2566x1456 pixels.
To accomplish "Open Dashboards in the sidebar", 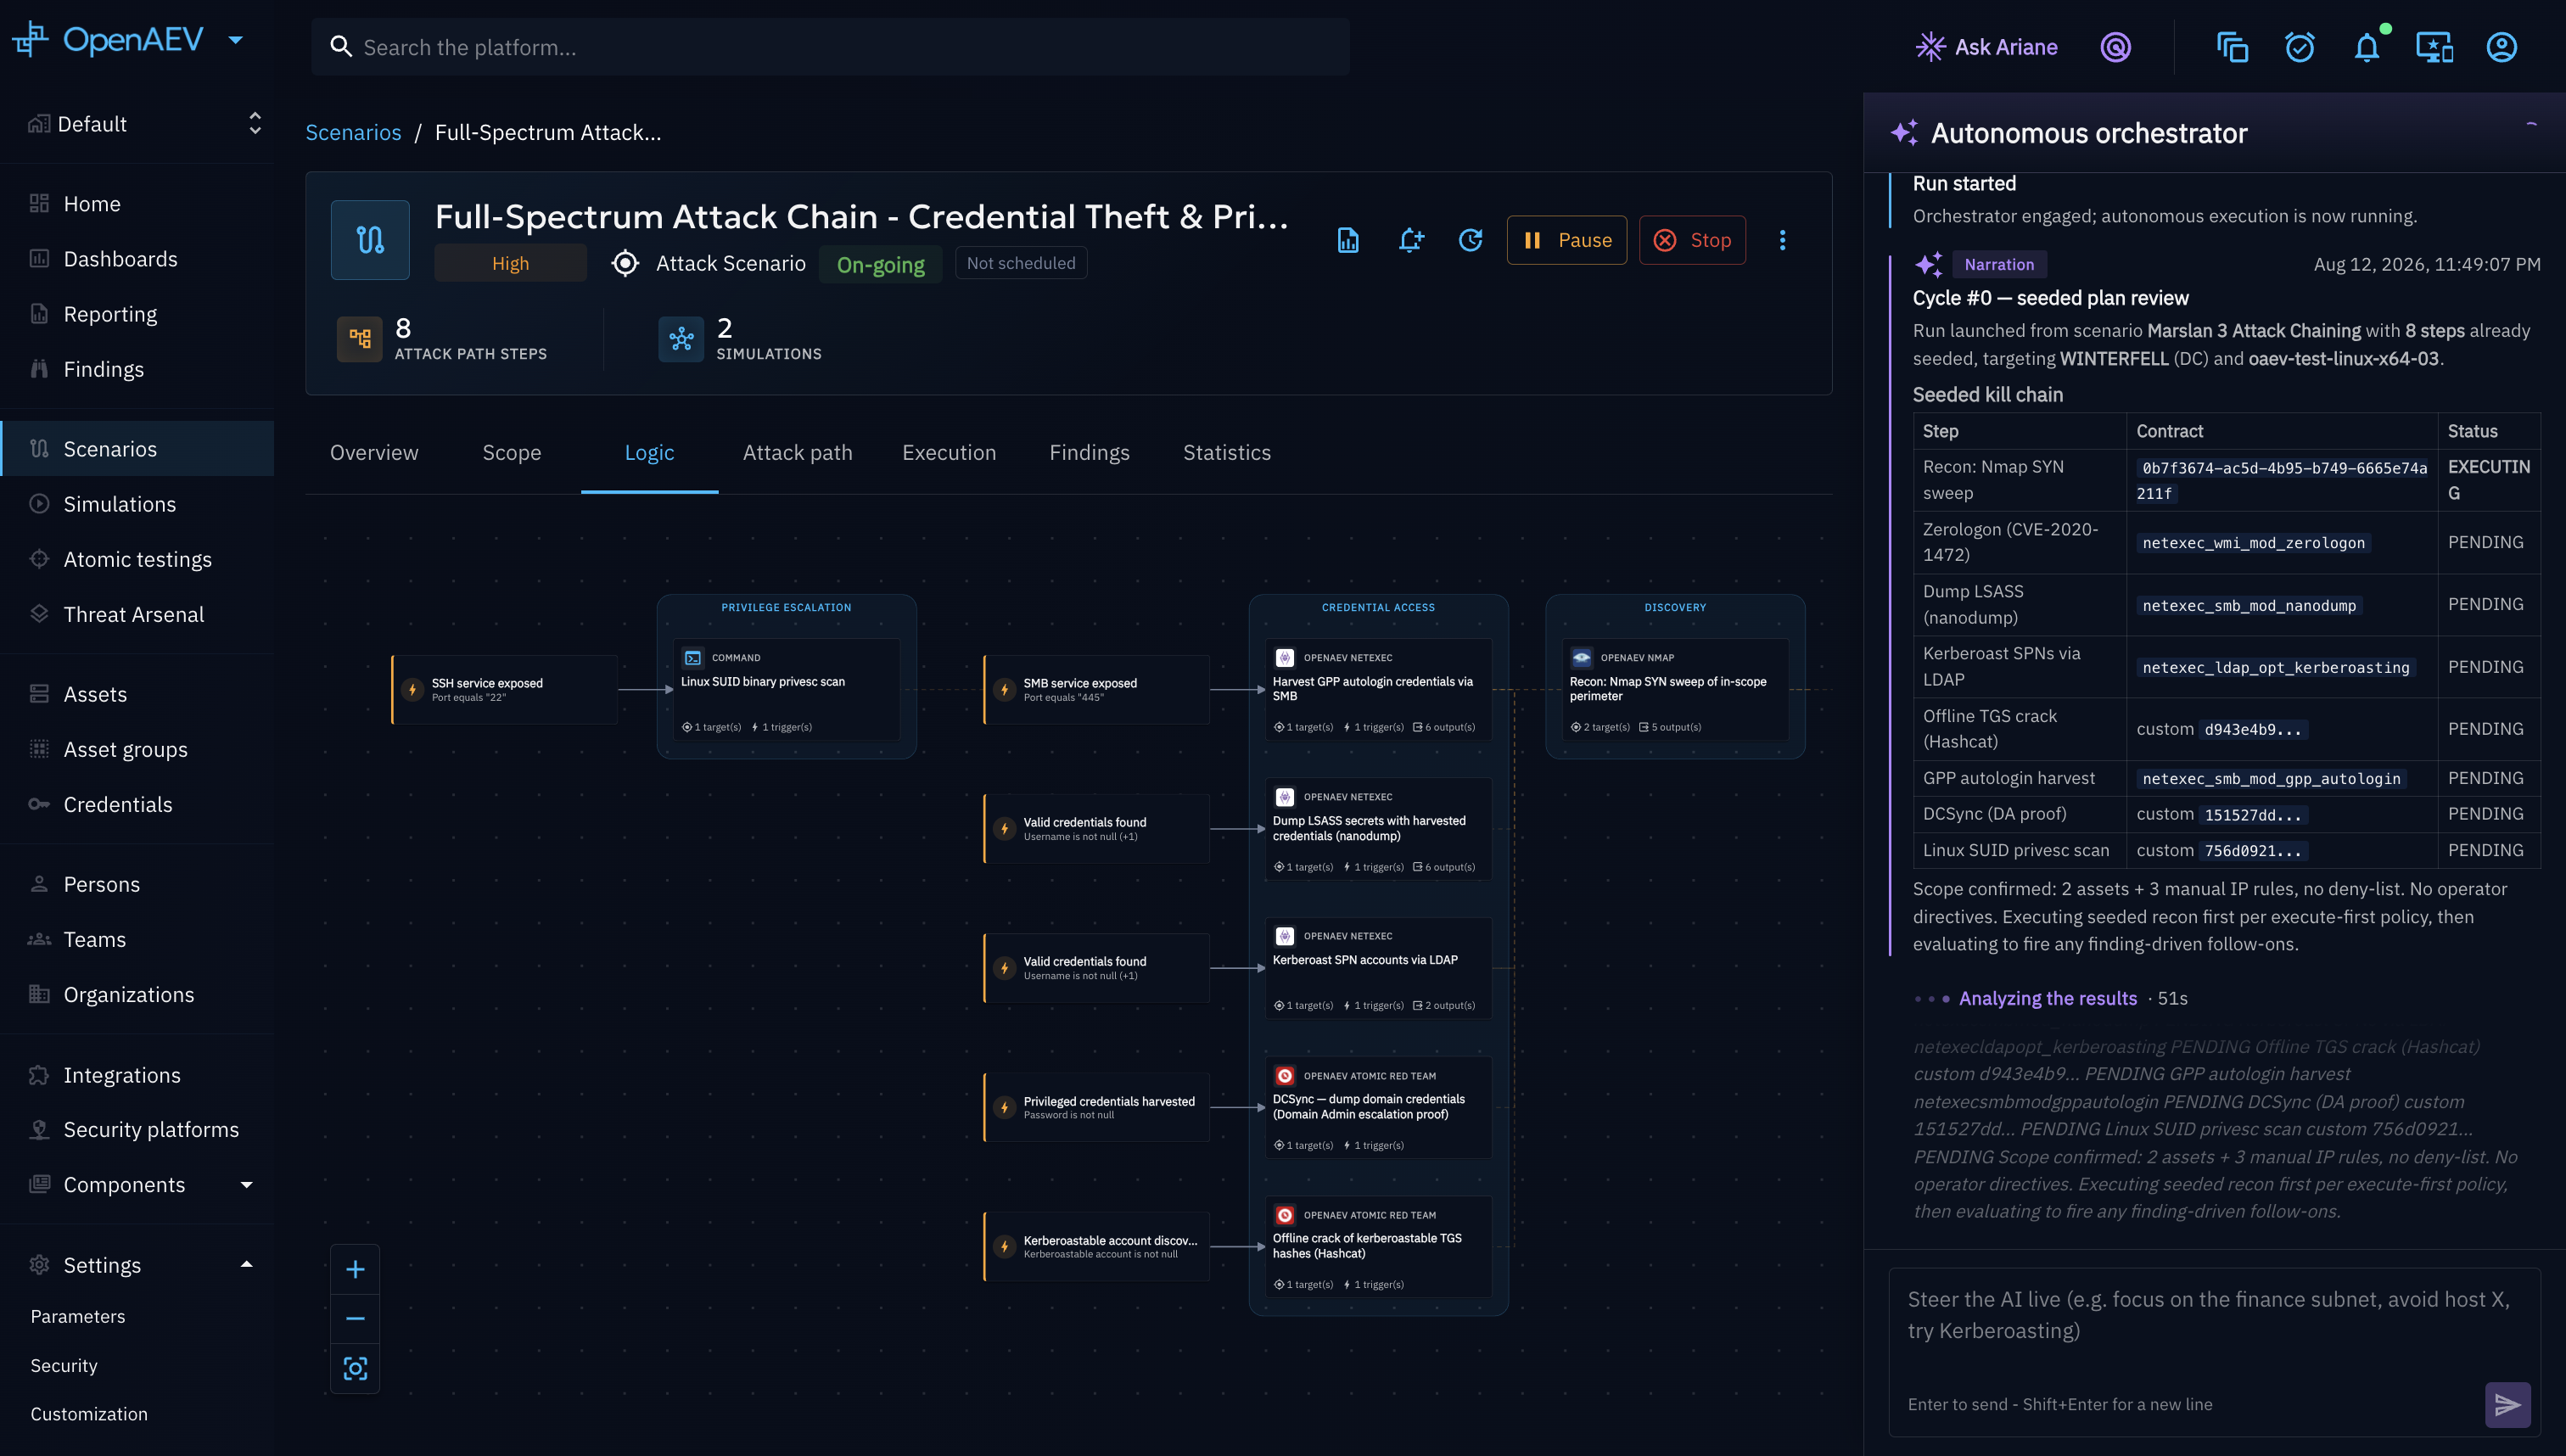I will (137, 258).
